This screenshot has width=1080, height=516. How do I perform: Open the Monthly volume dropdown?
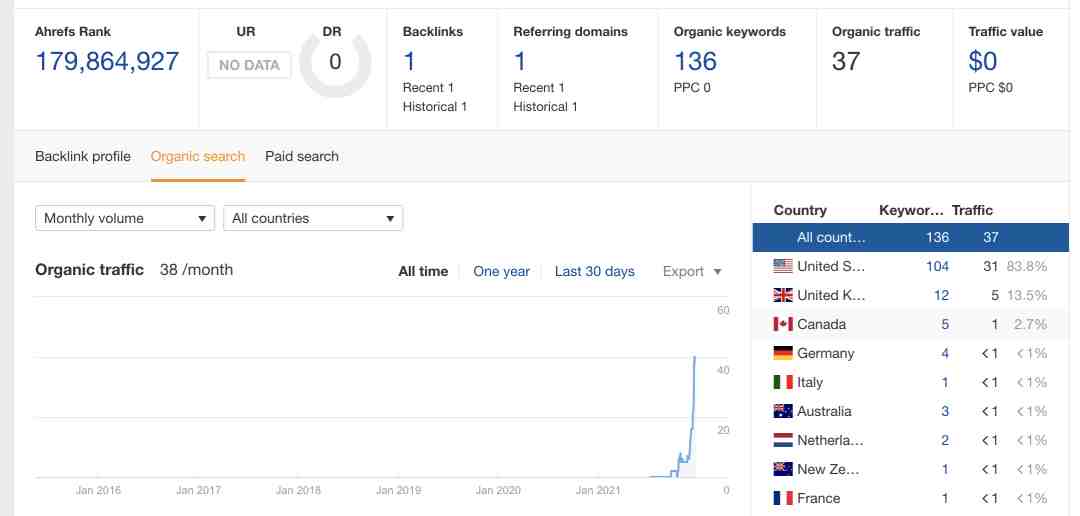[125, 218]
